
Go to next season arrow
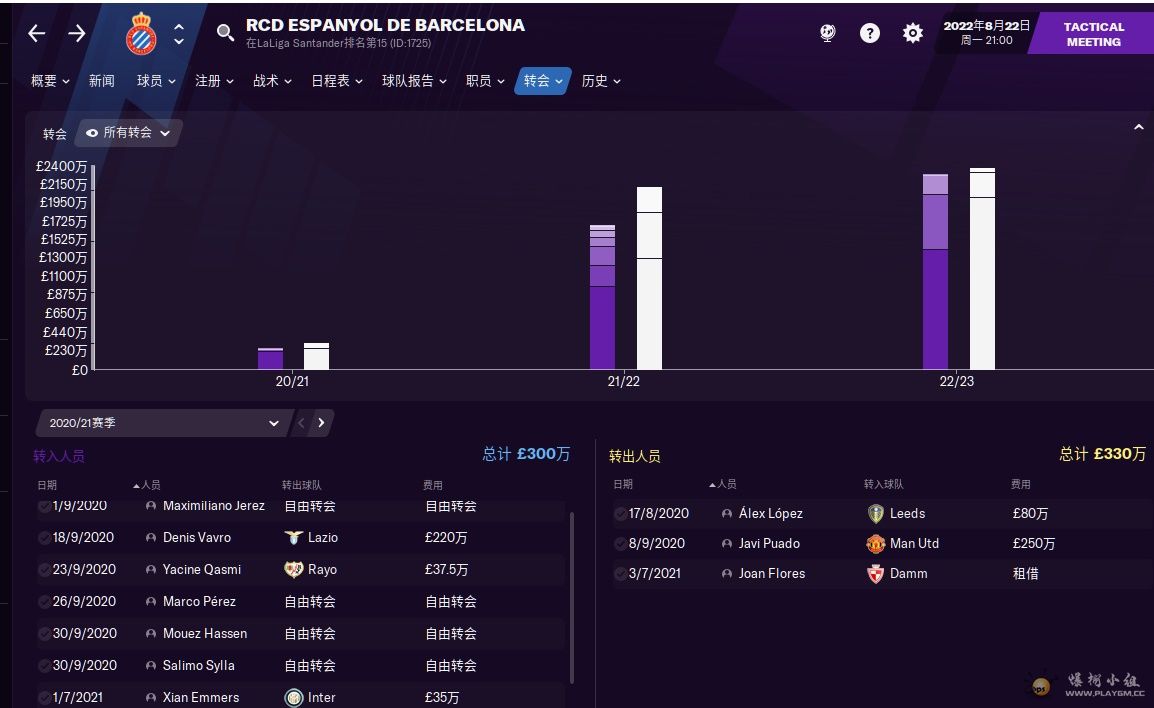point(321,422)
